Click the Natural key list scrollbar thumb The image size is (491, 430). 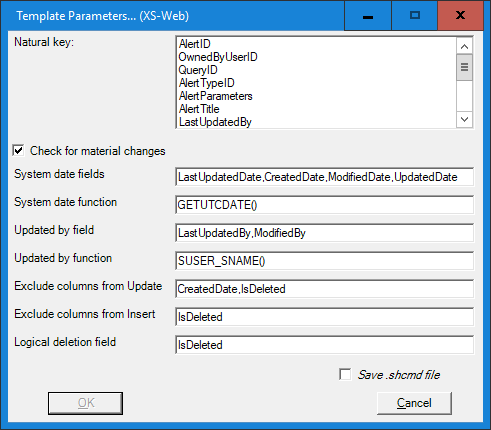pyautogui.click(x=464, y=67)
